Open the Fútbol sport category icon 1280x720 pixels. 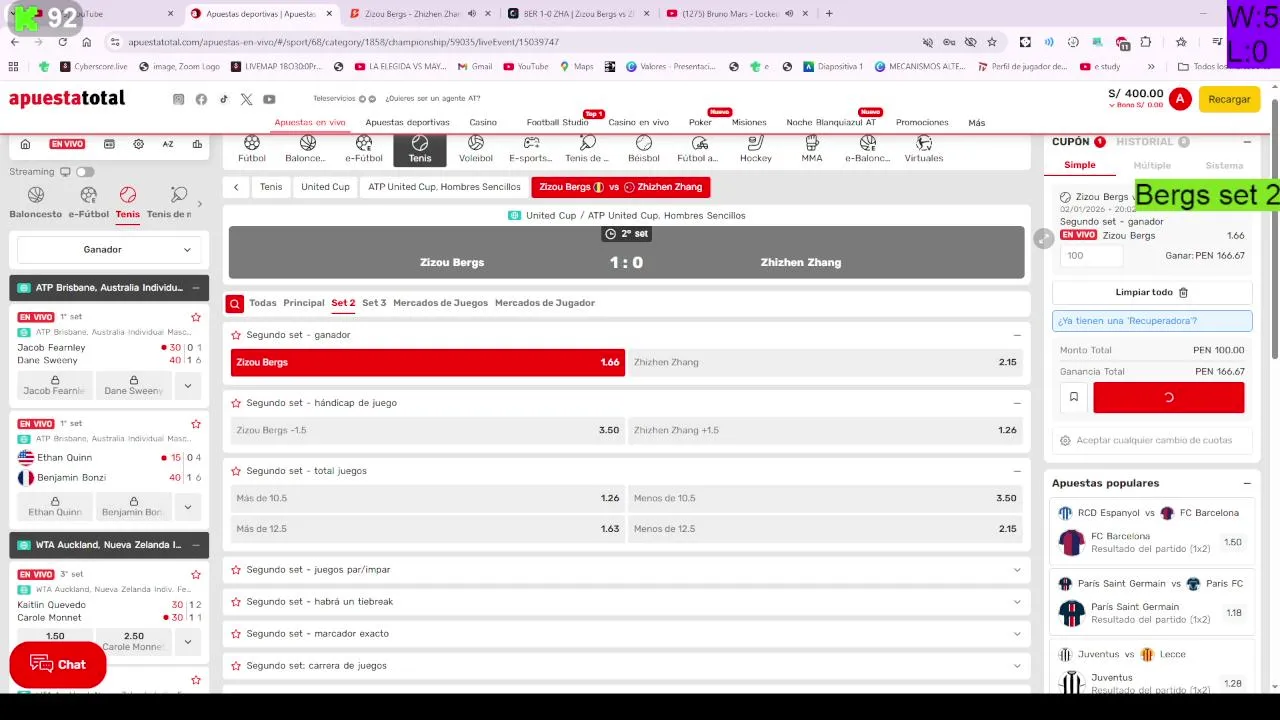(x=252, y=150)
